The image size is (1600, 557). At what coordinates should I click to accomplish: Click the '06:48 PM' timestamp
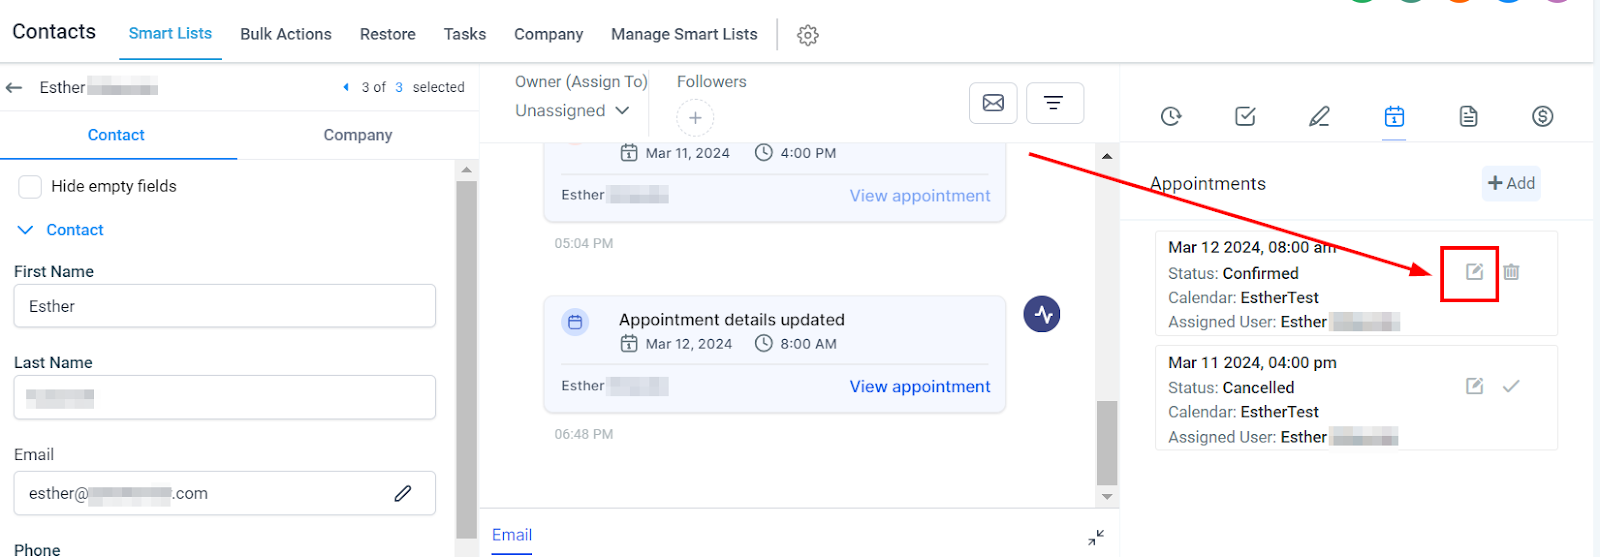584,434
